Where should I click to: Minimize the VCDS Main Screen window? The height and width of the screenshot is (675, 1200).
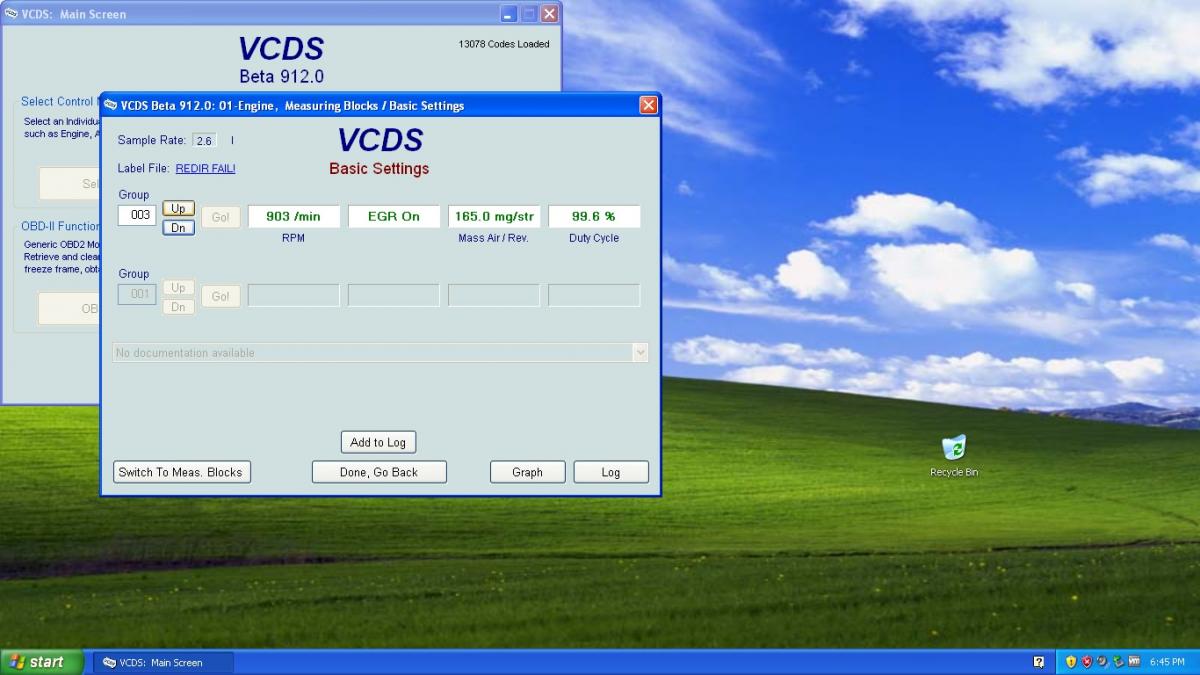(x=509, y=14)
